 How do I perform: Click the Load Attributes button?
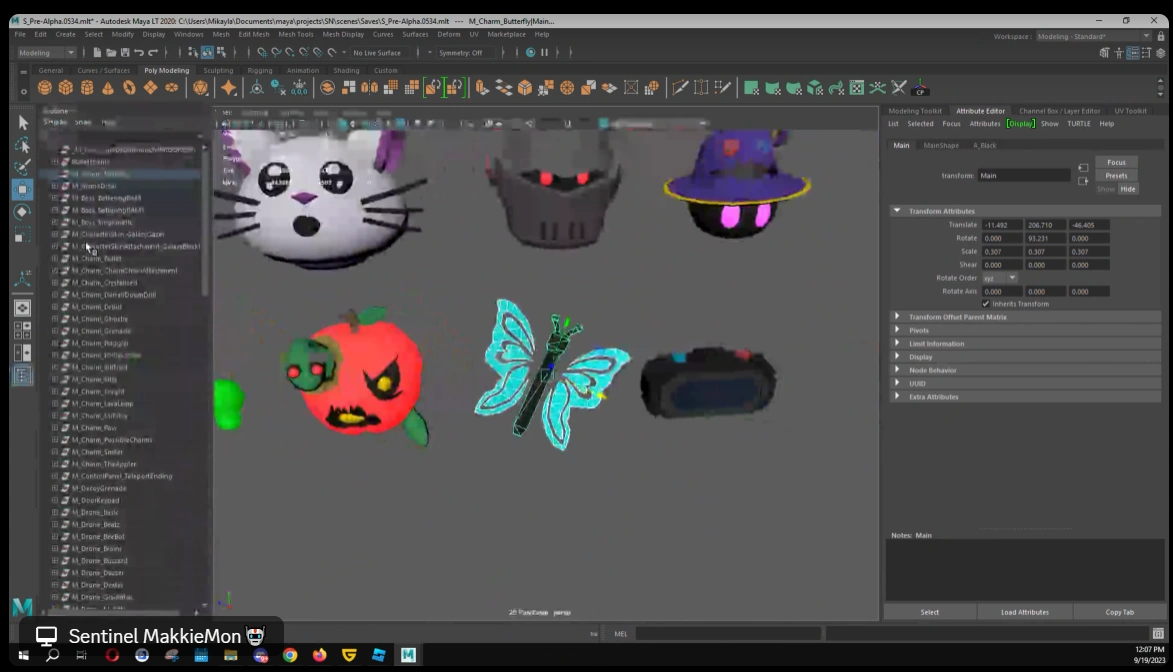(x=1025, y=612)
